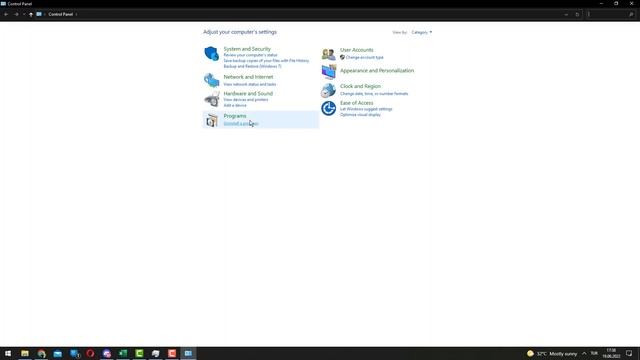640x360 pixels.
Task: Open the System and Security shield icon
Action: [x=211, y=53]
